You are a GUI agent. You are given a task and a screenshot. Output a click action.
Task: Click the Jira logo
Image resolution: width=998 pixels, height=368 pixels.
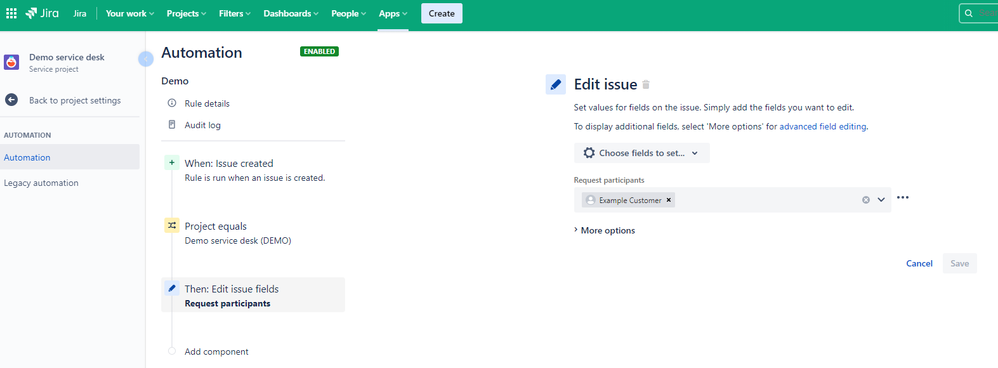(x=41, y=13)
